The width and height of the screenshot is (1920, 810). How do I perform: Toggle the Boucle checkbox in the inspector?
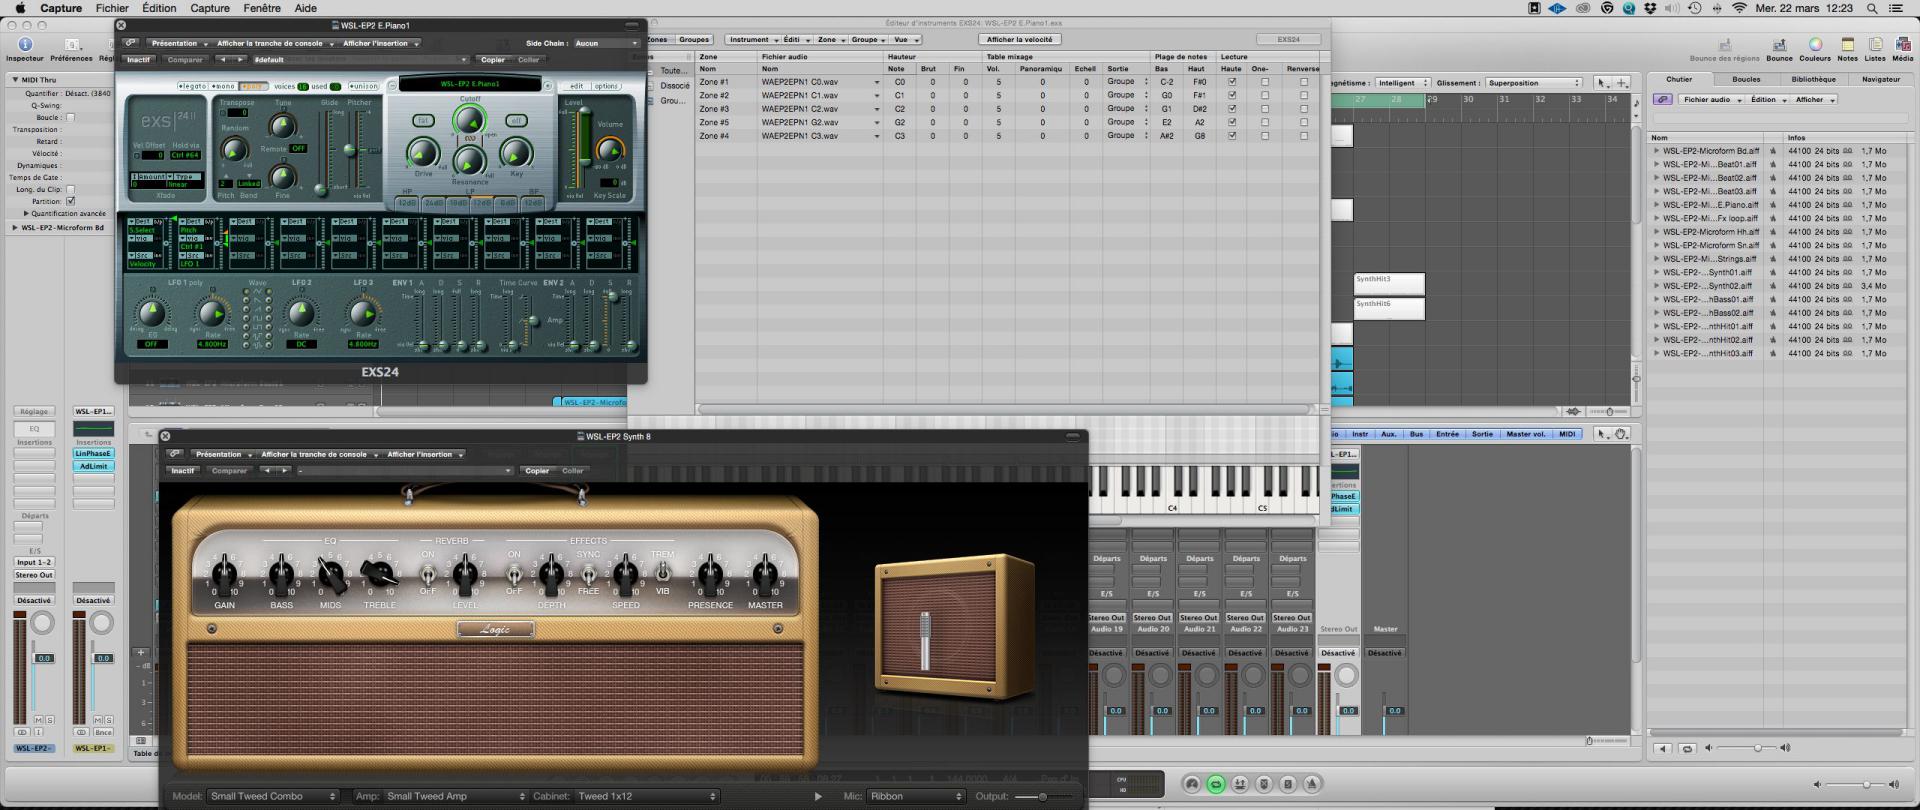click(x=70, y=118)
